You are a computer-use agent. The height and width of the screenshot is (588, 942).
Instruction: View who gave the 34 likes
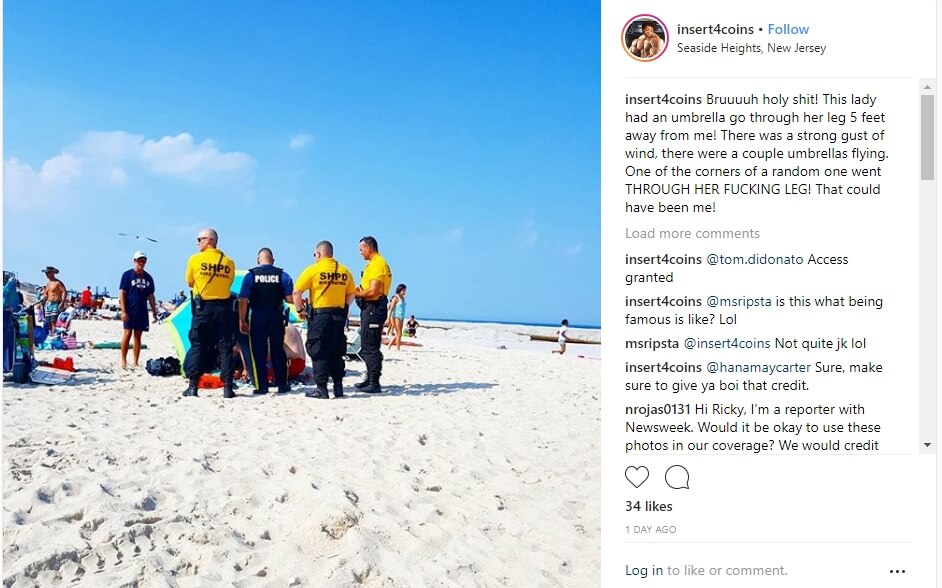point(648,506)
